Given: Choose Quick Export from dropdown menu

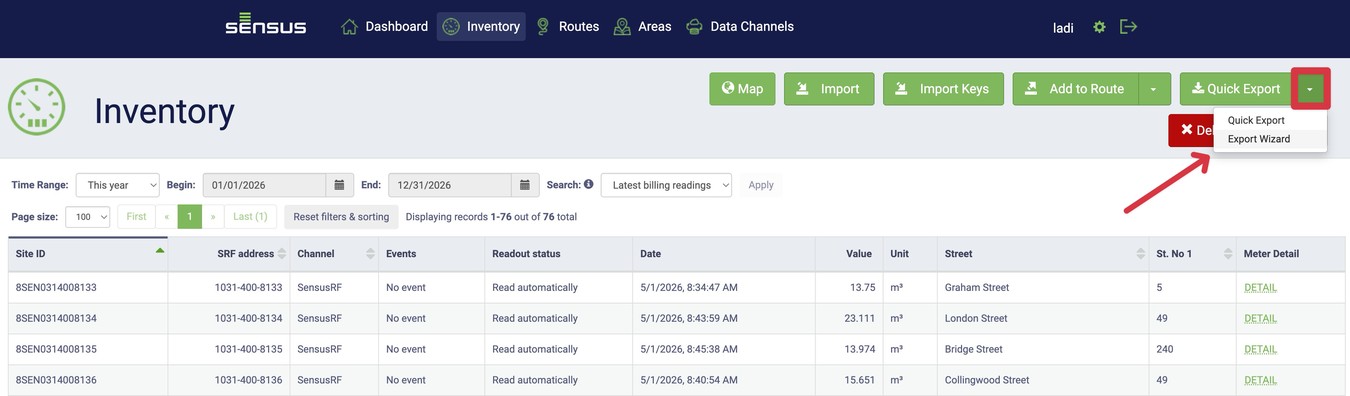Looking at the screenshot, I should pyautogui.click(x=1256, y=120).
